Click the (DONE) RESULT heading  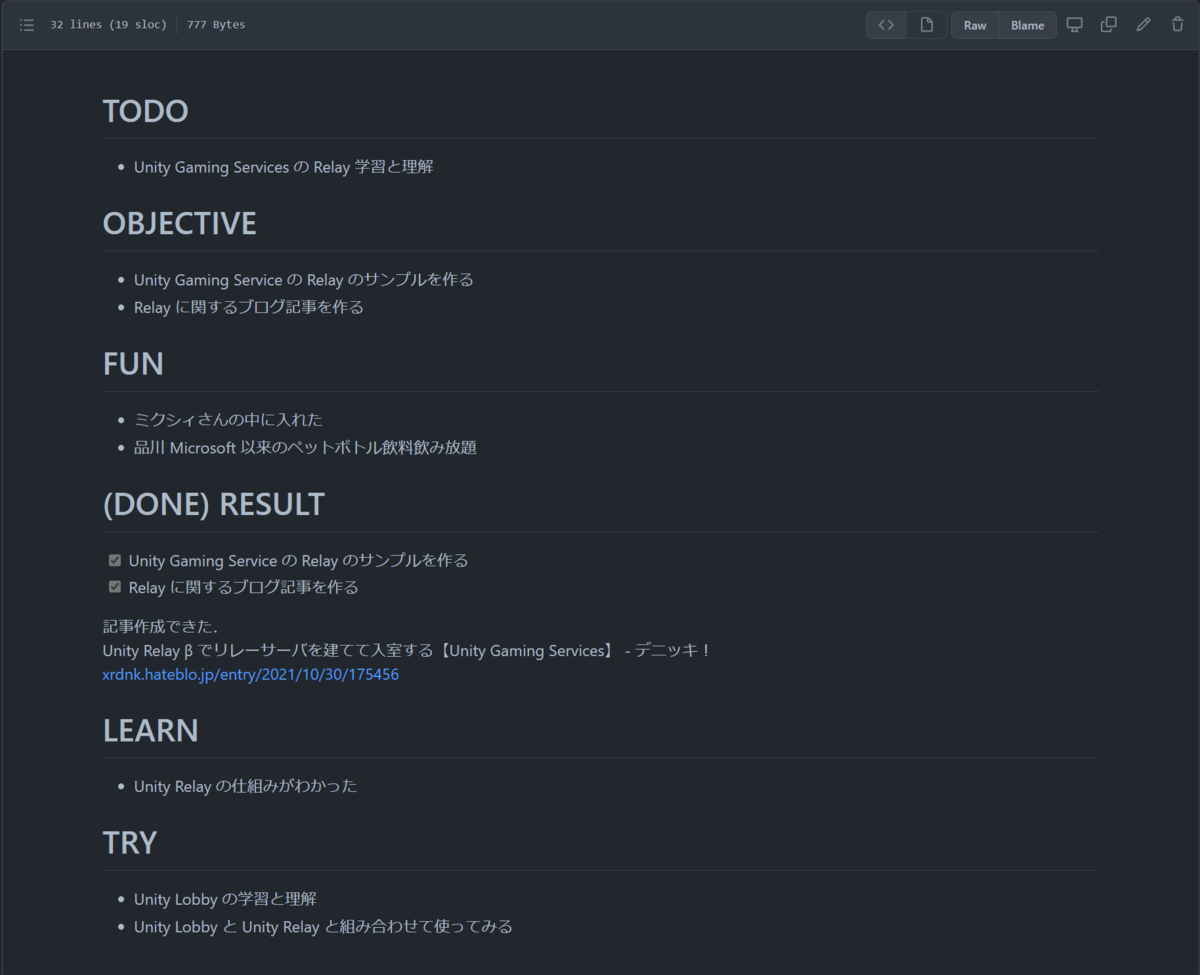(214, 504)
